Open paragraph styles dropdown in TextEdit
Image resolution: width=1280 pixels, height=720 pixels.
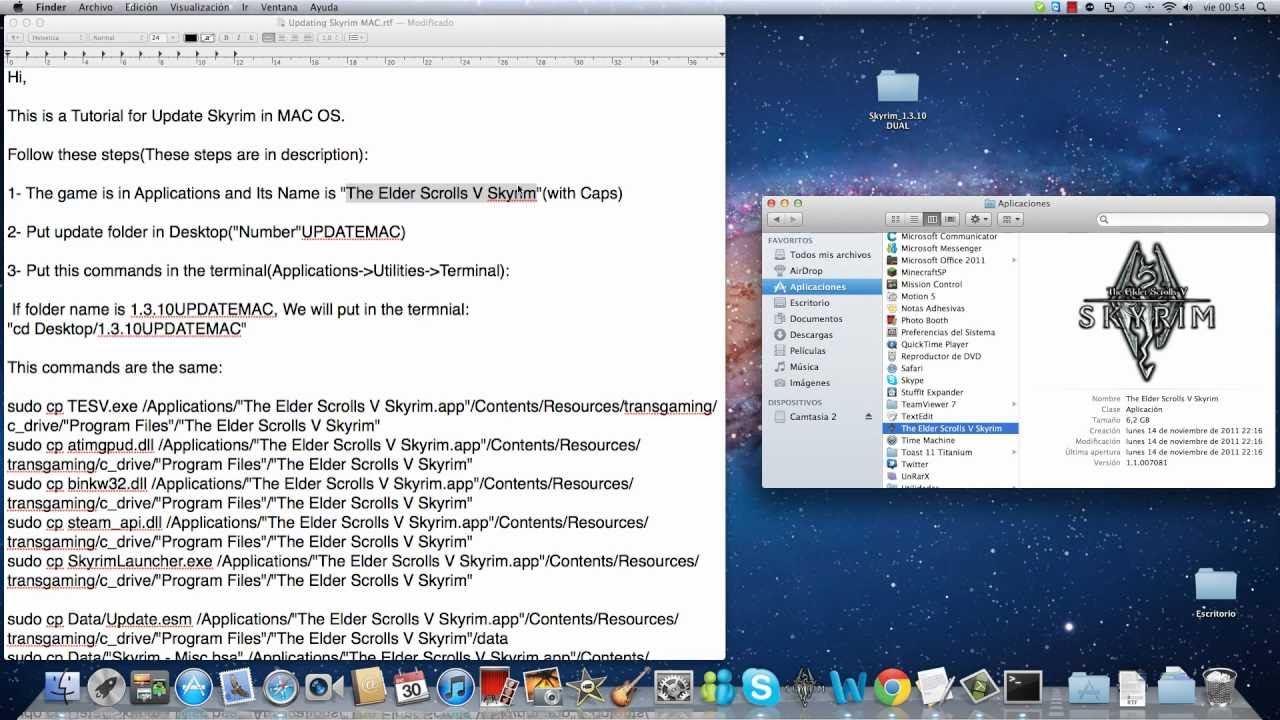click(15, 38)
